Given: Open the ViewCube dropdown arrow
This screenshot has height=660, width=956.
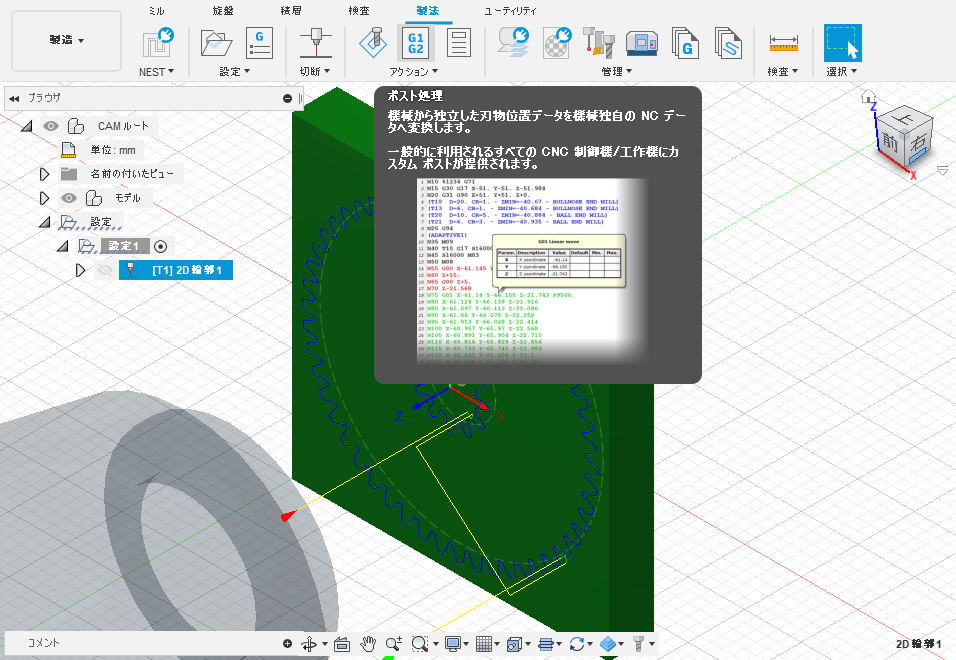Looking at the screenshot, I should [943, 169].
